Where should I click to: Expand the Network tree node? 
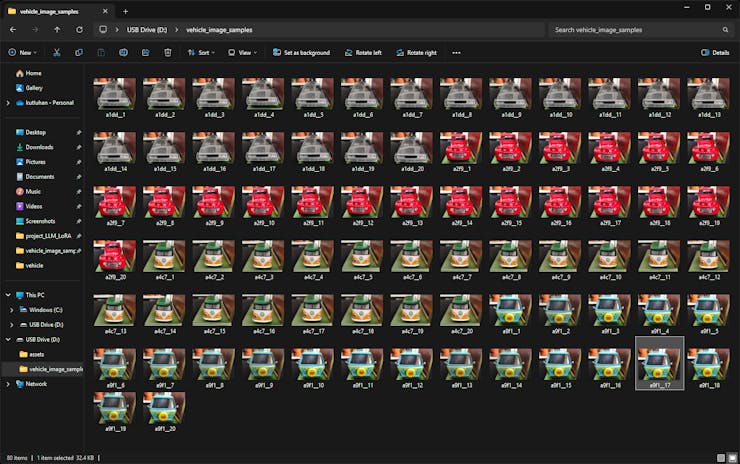pyautogui.click(x=8, y=383)
